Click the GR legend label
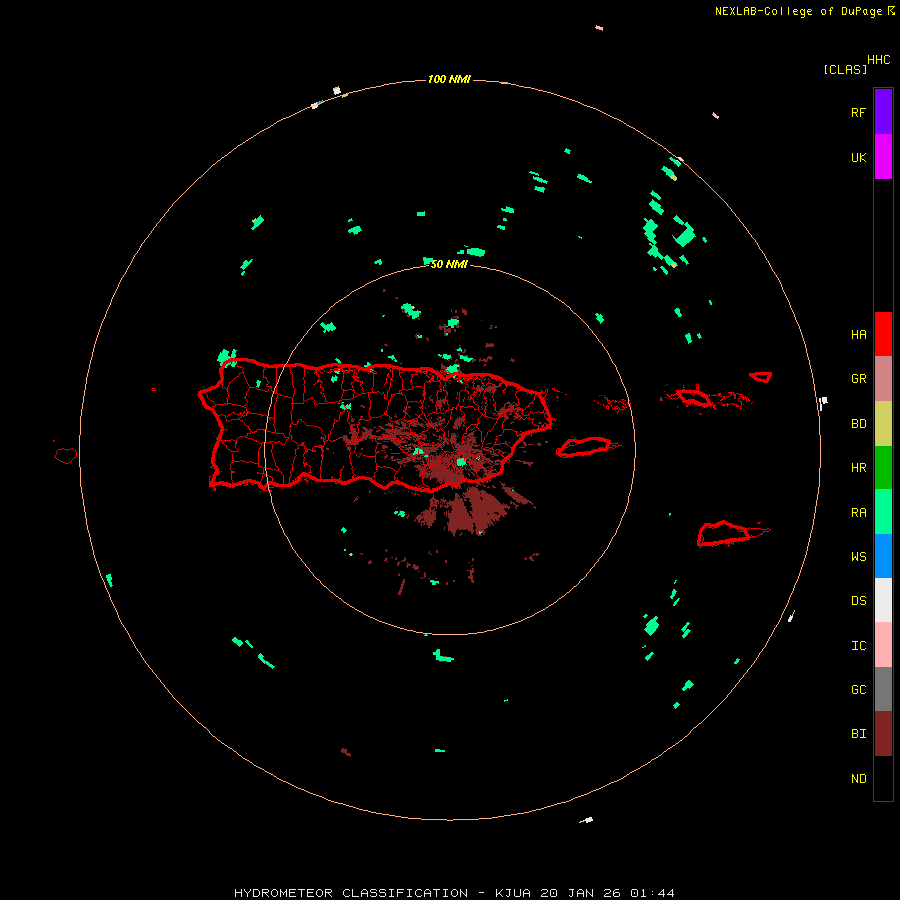The height and width of the screenshot is (900, 900). [858, 379]
